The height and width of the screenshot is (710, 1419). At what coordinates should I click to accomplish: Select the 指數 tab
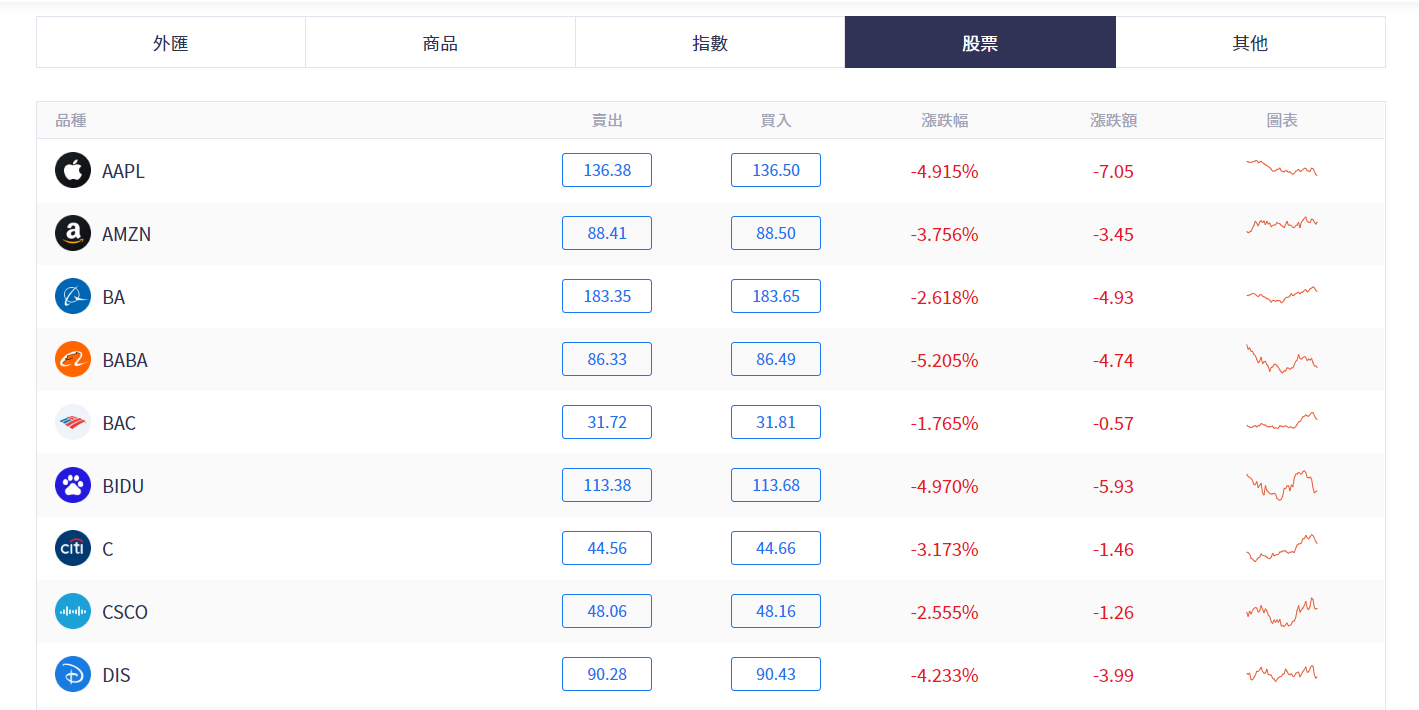tap(710, 43)
